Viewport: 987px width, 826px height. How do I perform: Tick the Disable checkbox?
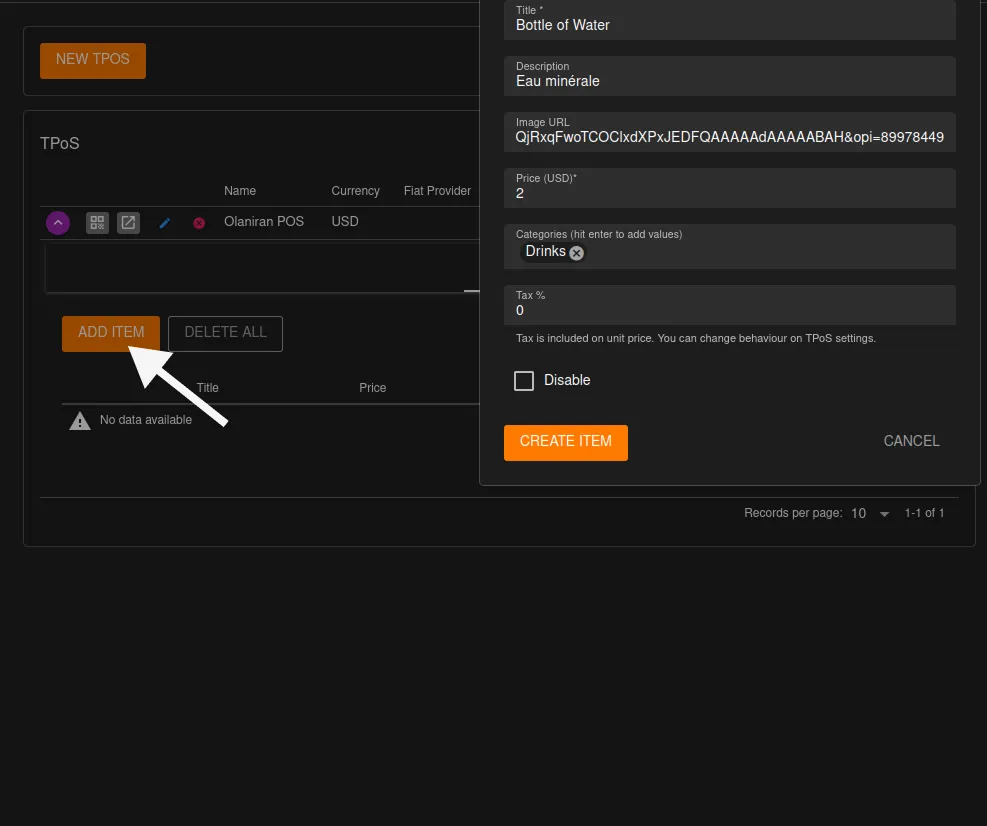tap(524, 381)
